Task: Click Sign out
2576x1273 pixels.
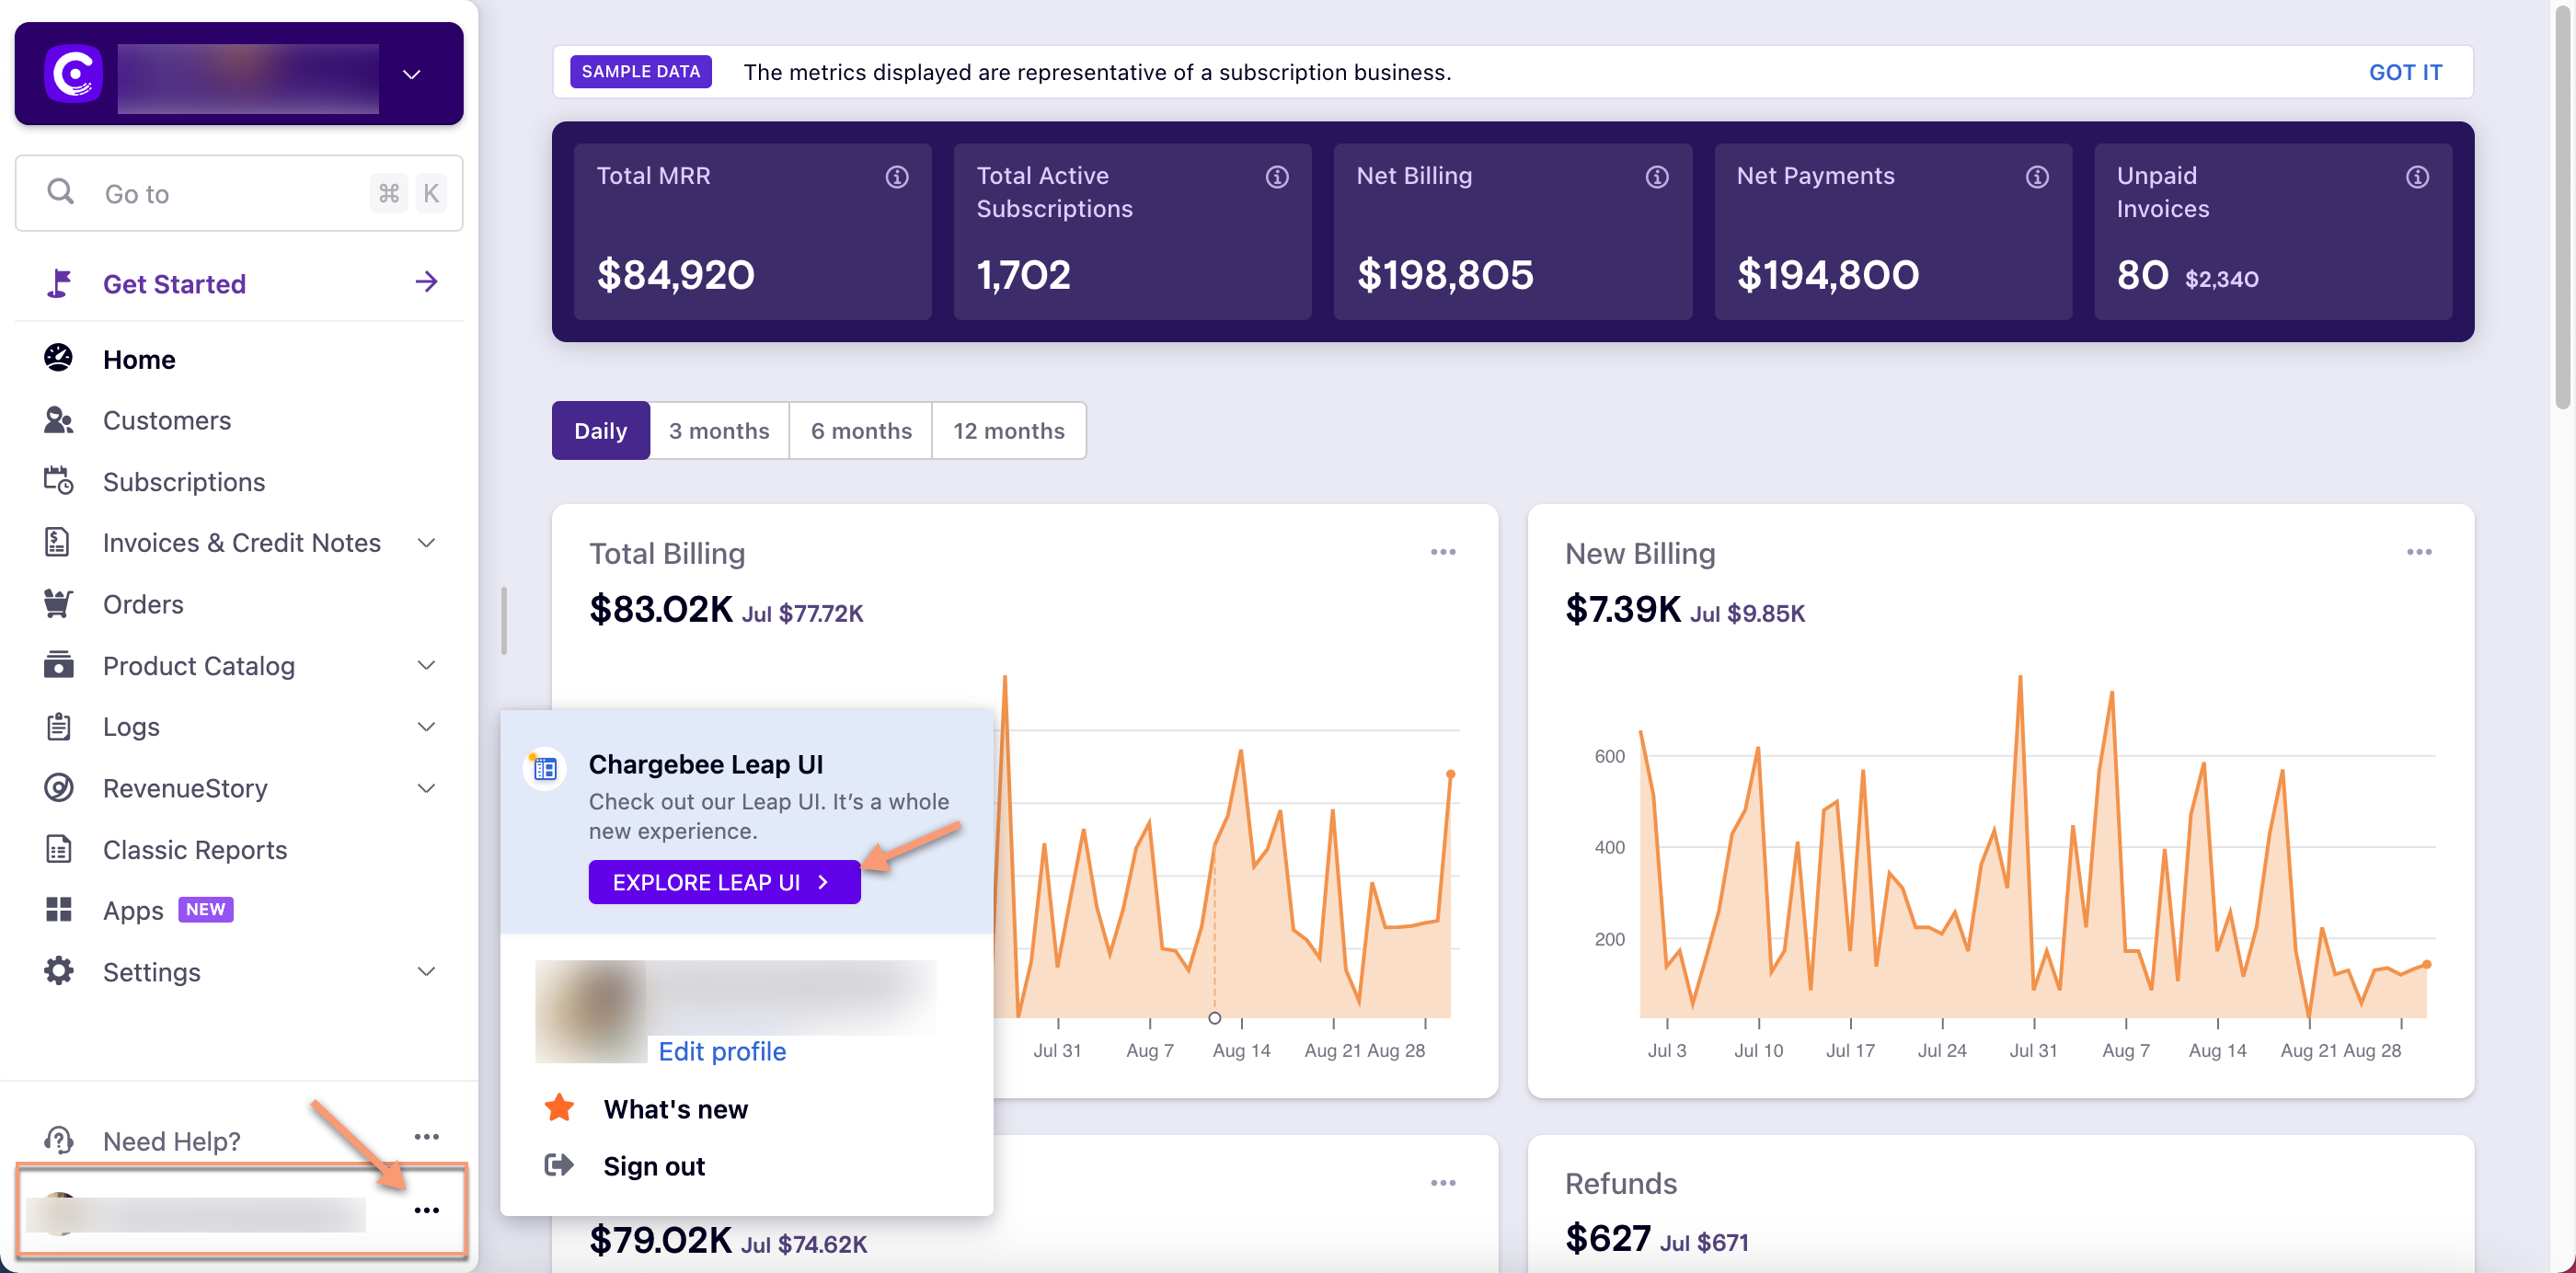Action: pyautogui.click(x=654, y=1166)
